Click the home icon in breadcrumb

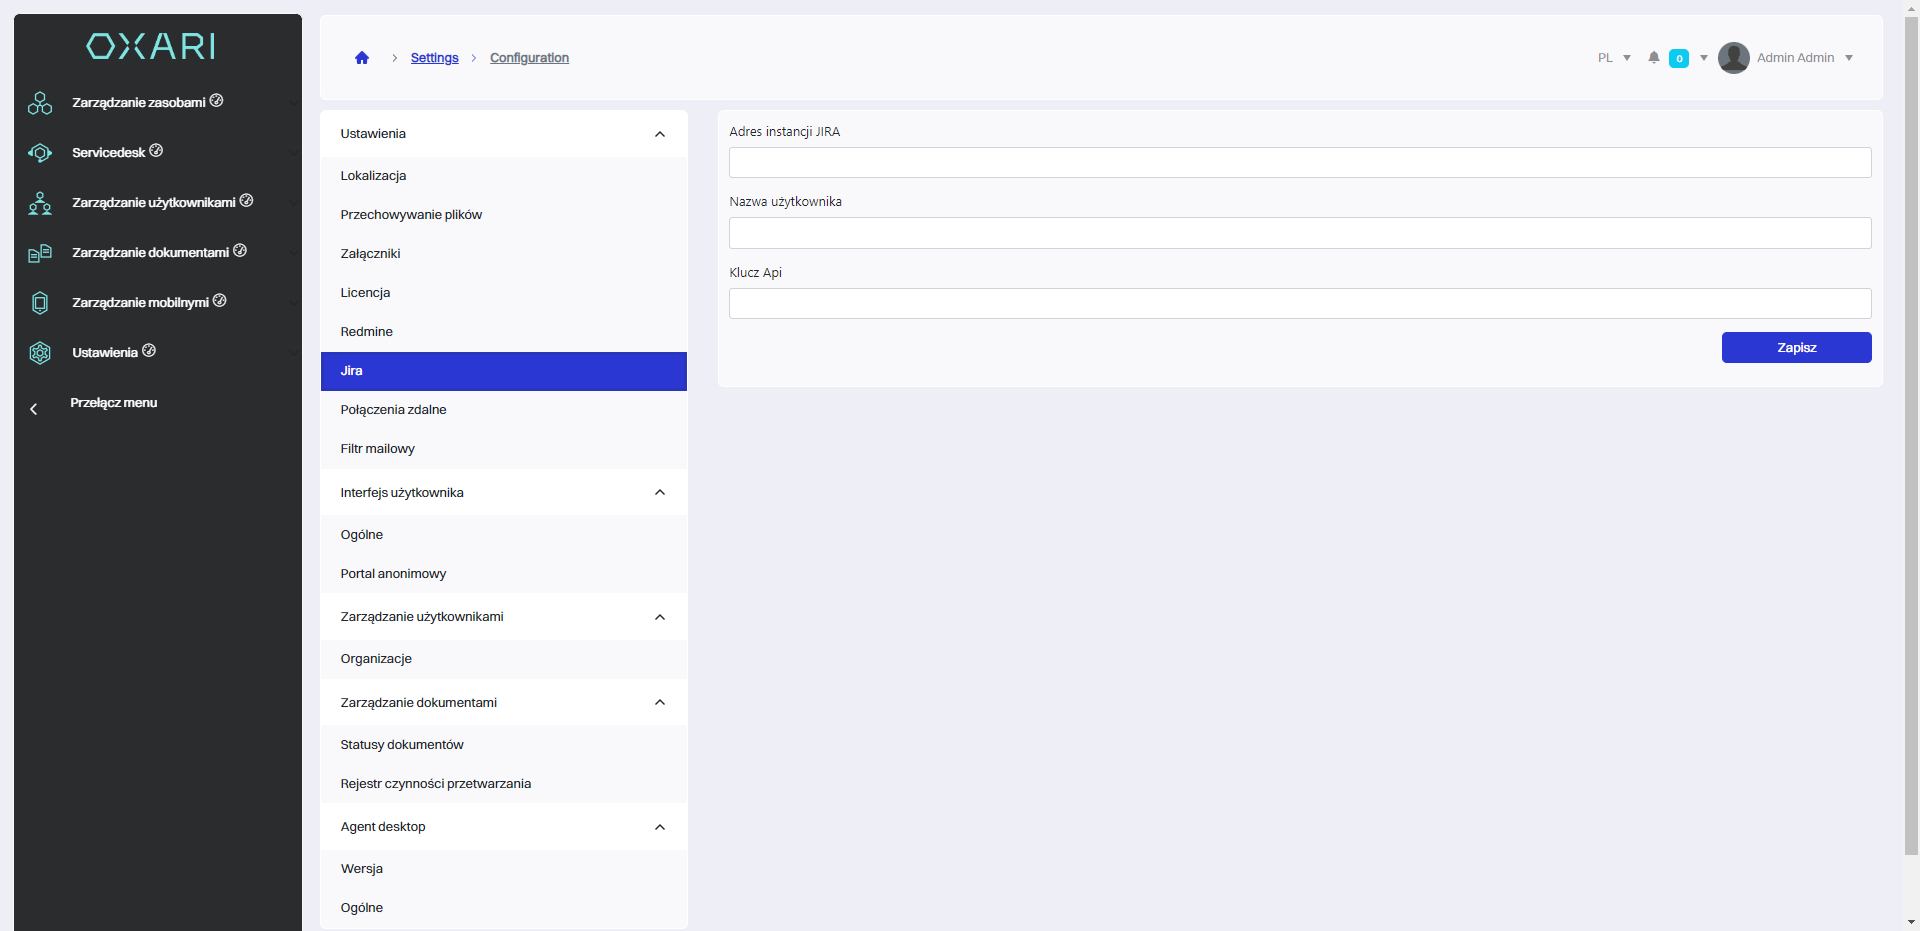coord(362,58)
